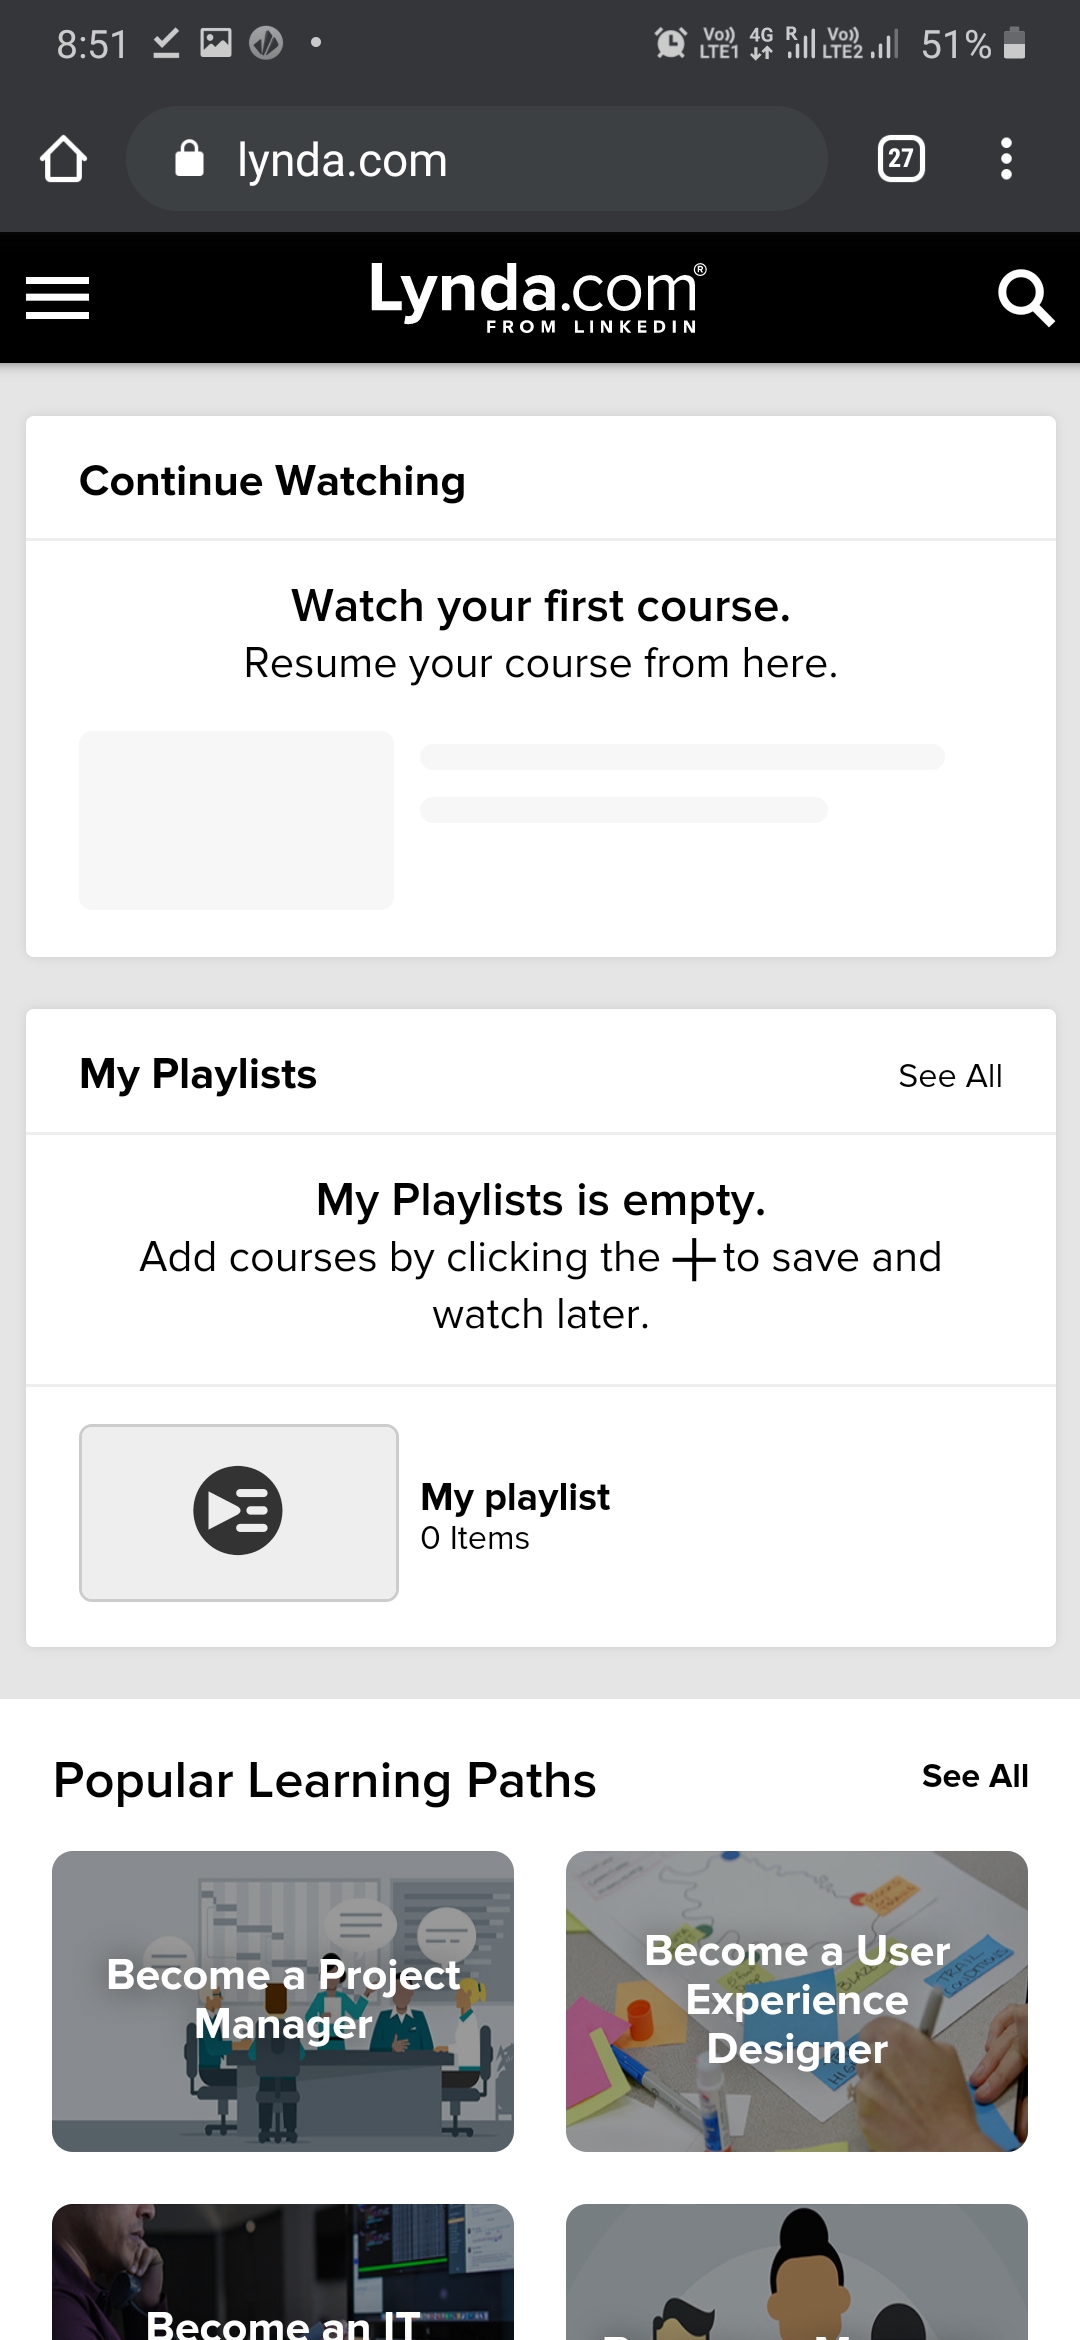Tap the search magnifier icon

pyautogui.click(x=1025, y=298)
